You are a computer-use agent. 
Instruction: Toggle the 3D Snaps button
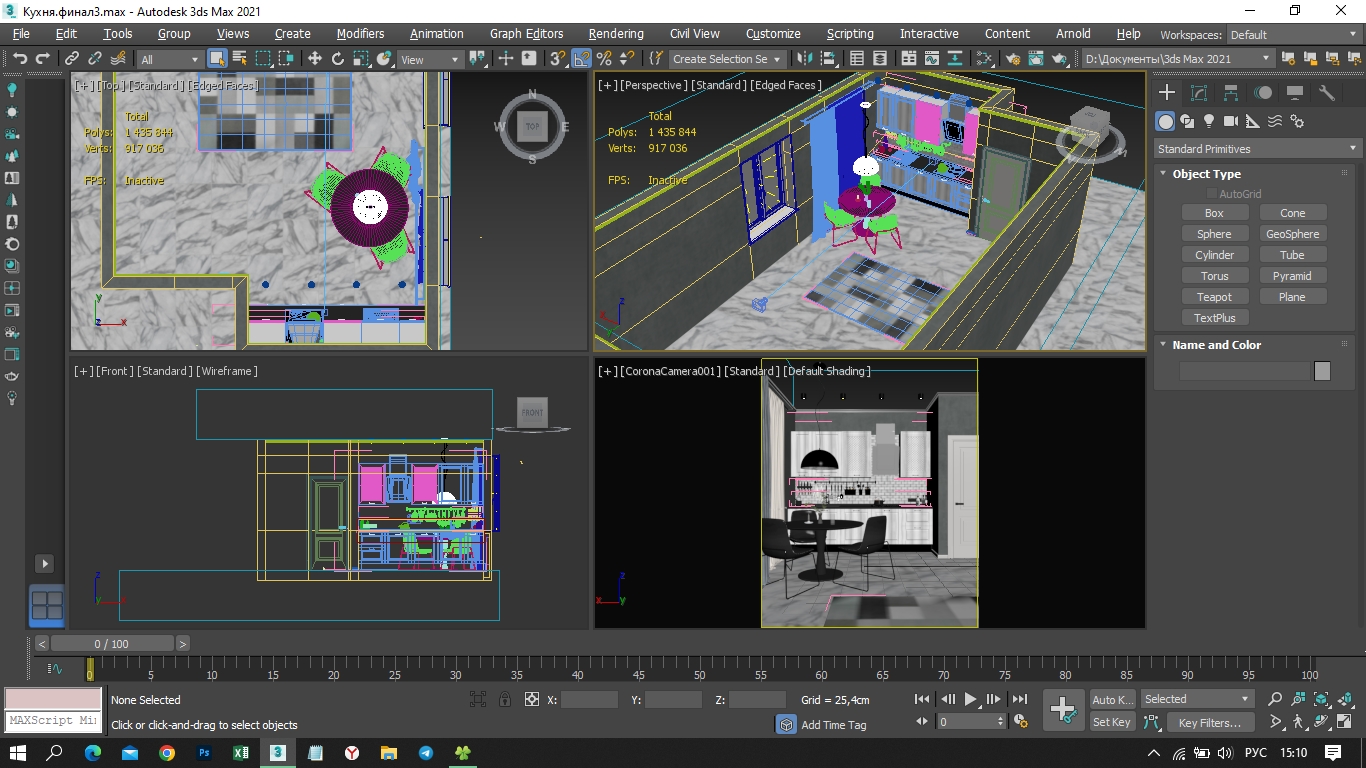[x=558, y=59]
